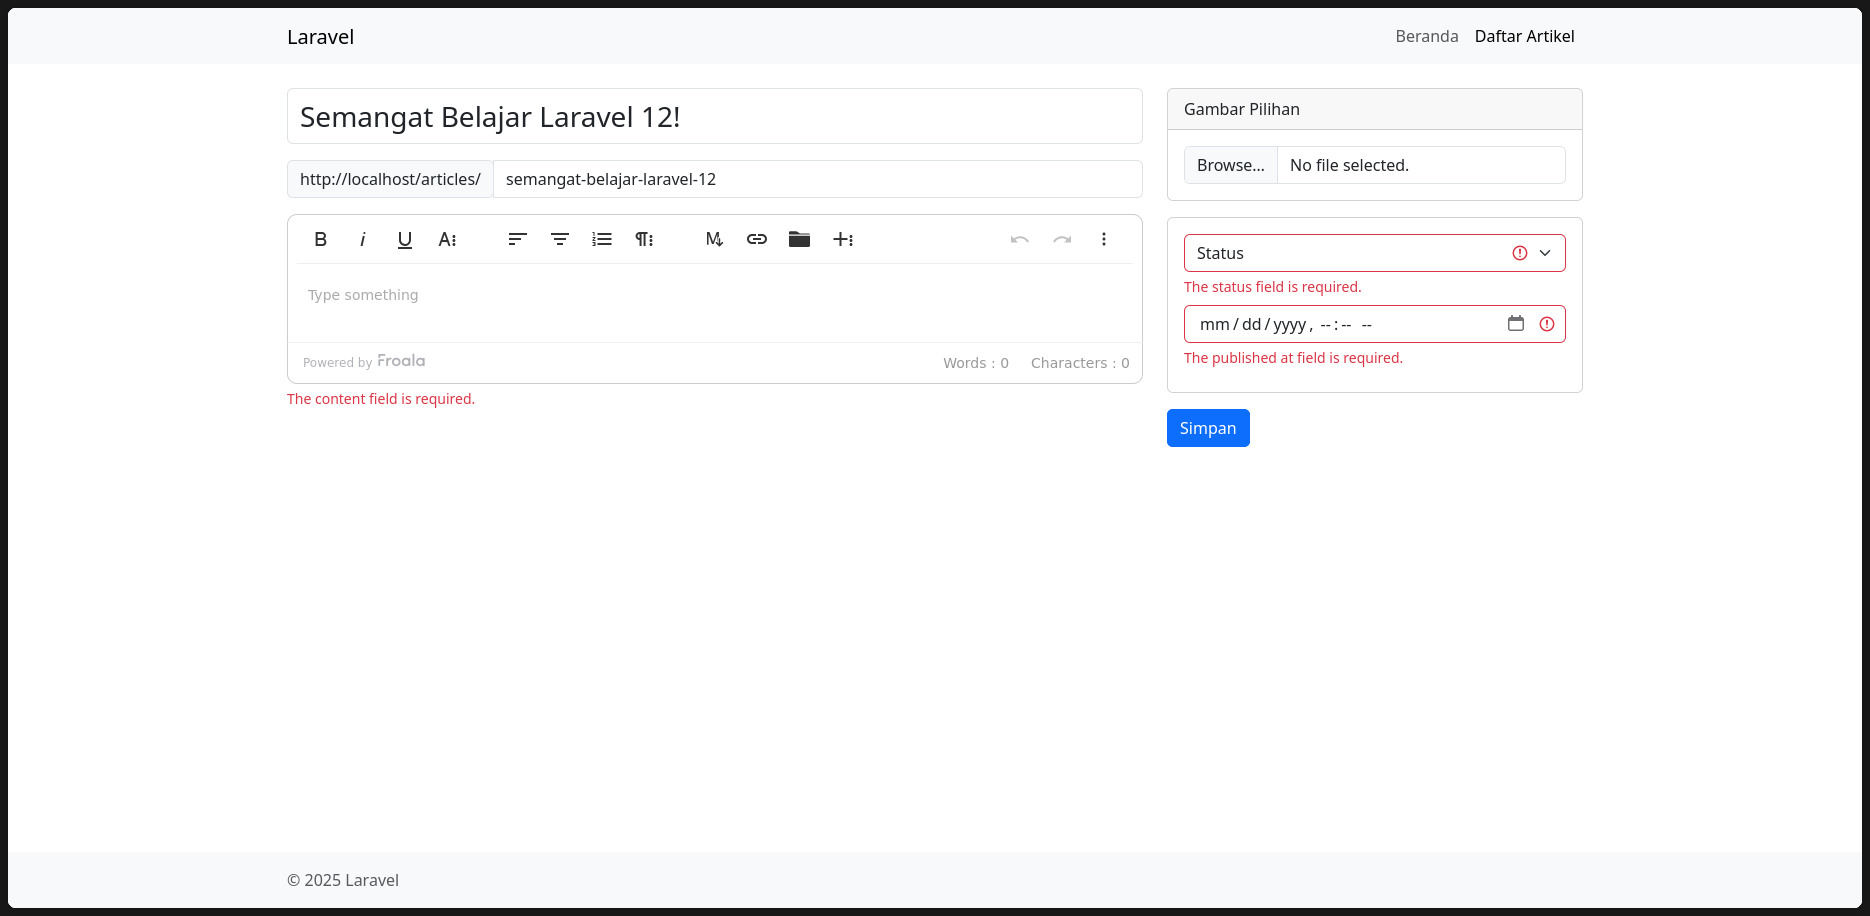Focus the article title field
The width and height of the screenshot is (1870, 916).
pyautogui.click(x=715, y=116)
